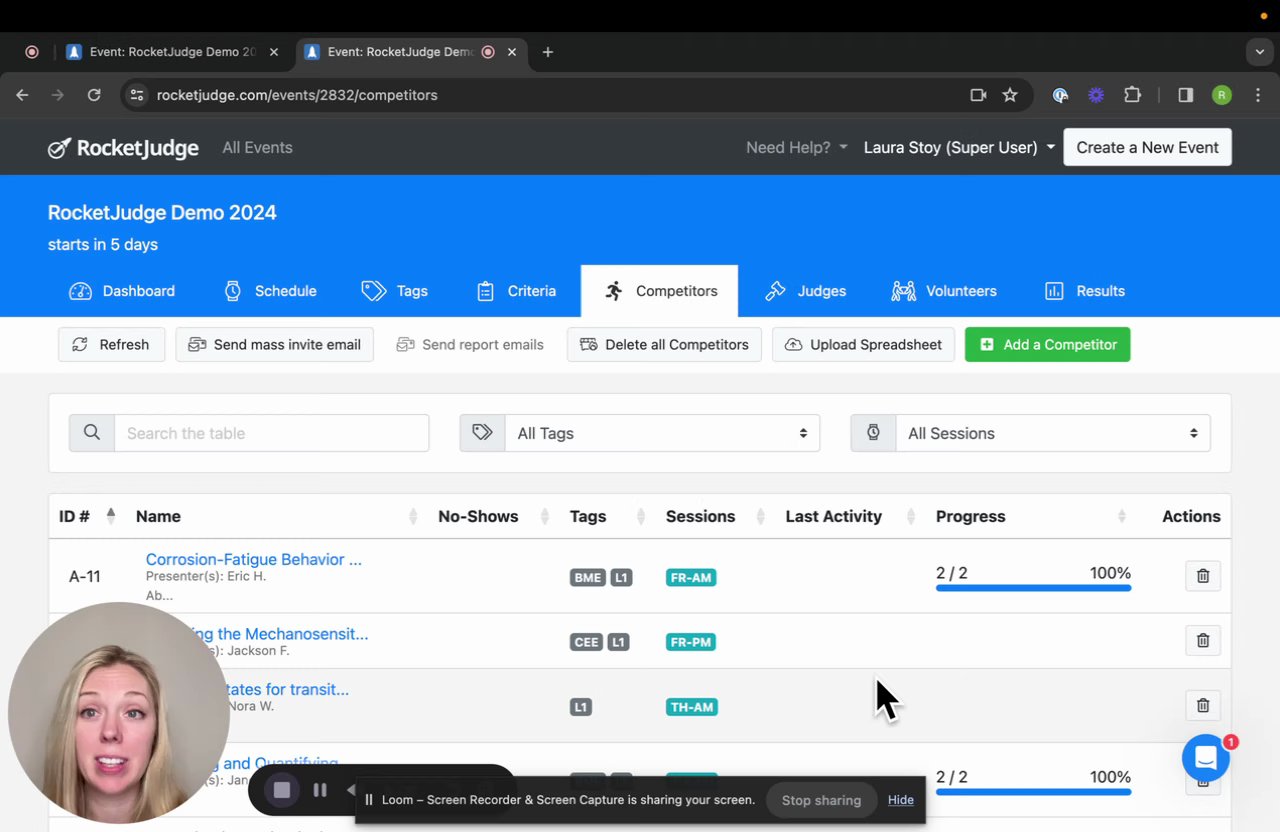Close the first RocketJudge Demo browser tab
The width and height of the screenshot is (1280, 832).
click(274, 52)
